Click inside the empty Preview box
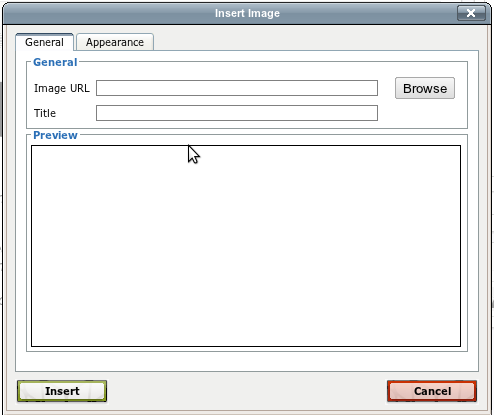This screenshot has height=415, width=494. click(246, 246)
